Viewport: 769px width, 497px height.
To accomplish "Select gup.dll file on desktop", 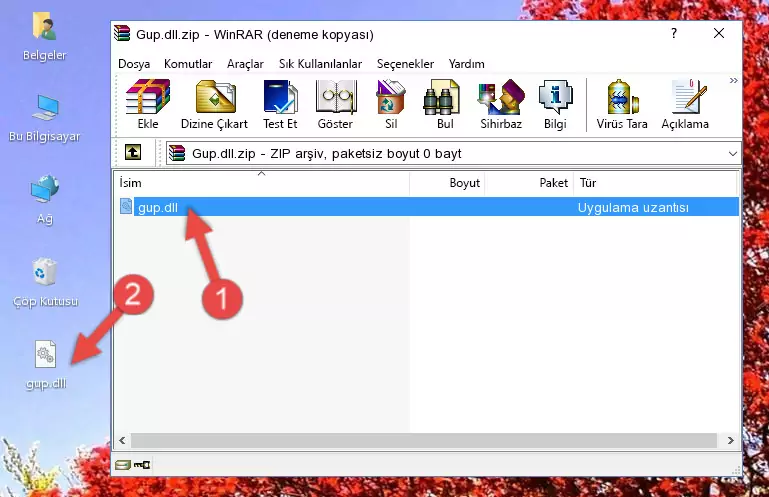I will (x=46, y=365).
